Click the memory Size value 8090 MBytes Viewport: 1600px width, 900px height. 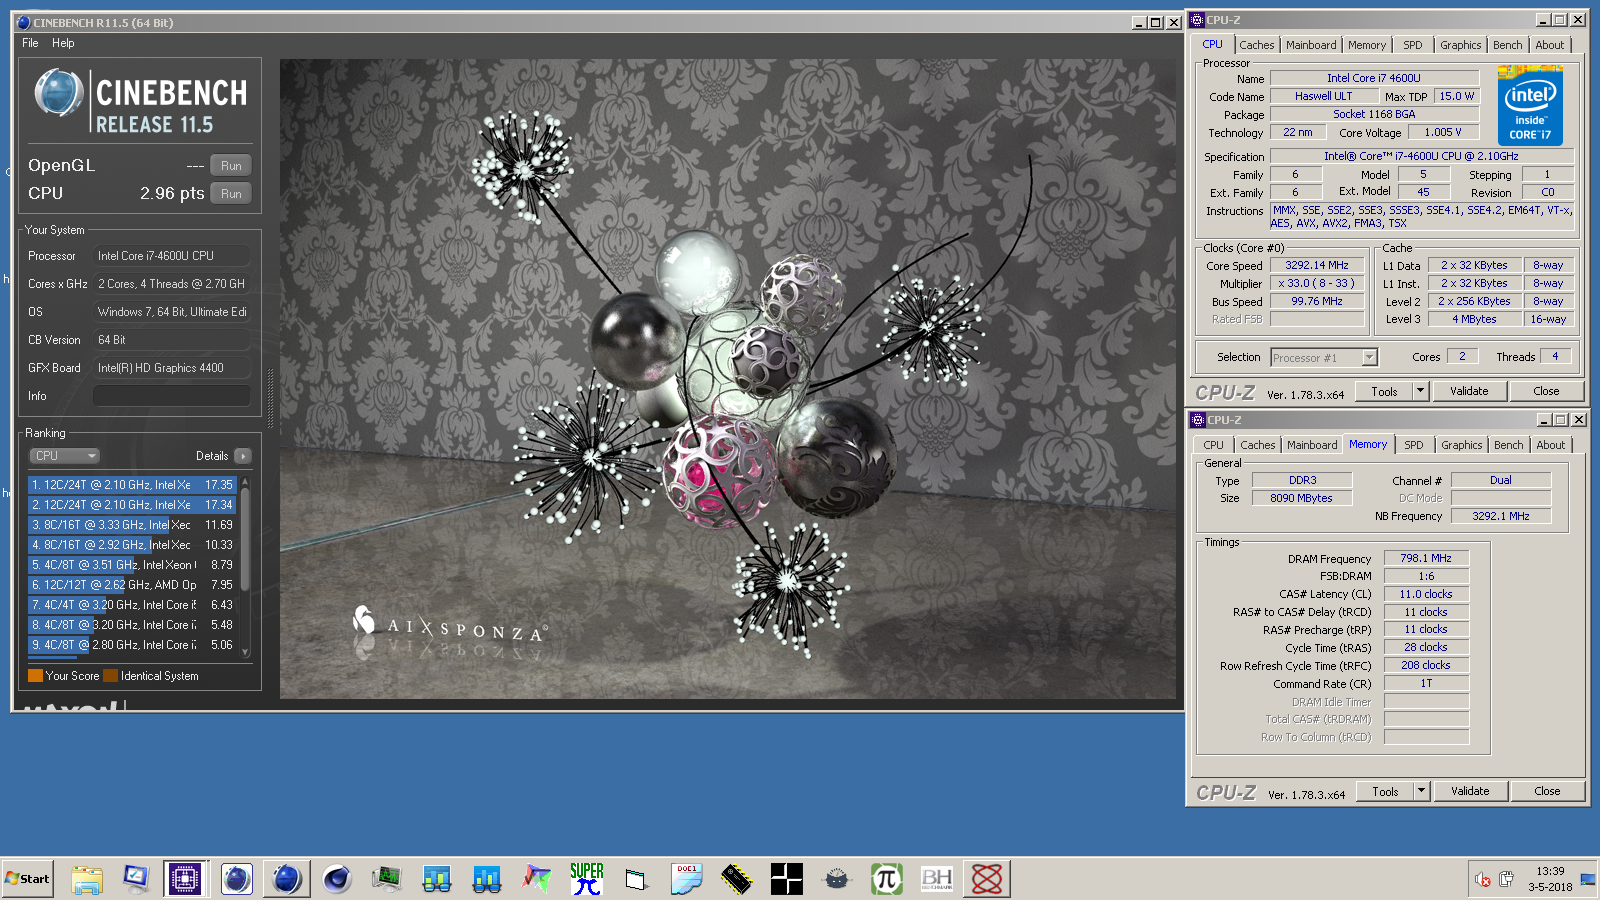pyautogui.click(x=1301, y=498)
